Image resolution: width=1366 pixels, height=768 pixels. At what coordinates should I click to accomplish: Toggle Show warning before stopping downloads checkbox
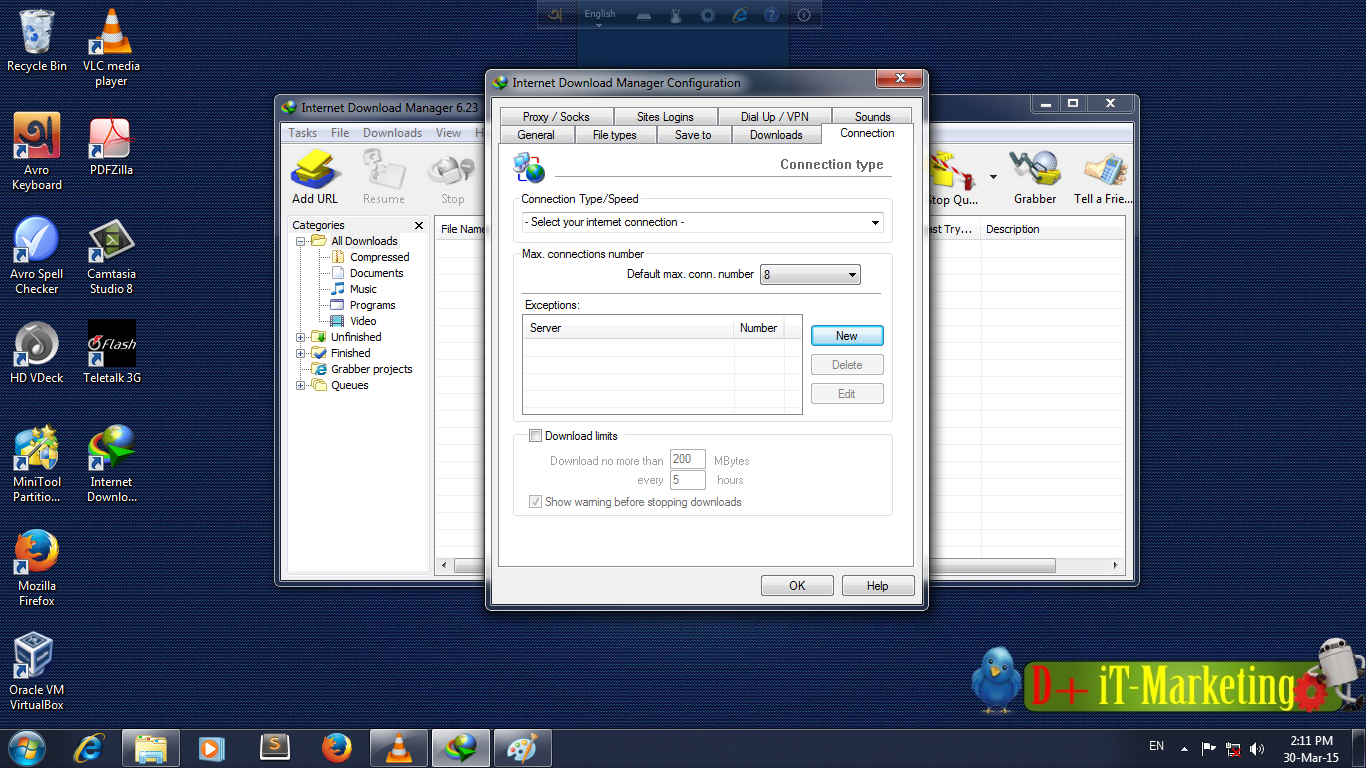535,502
